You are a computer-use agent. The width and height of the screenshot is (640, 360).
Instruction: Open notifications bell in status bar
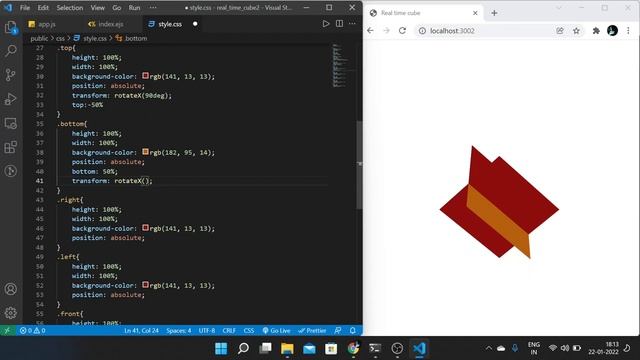tap(353, 331)
